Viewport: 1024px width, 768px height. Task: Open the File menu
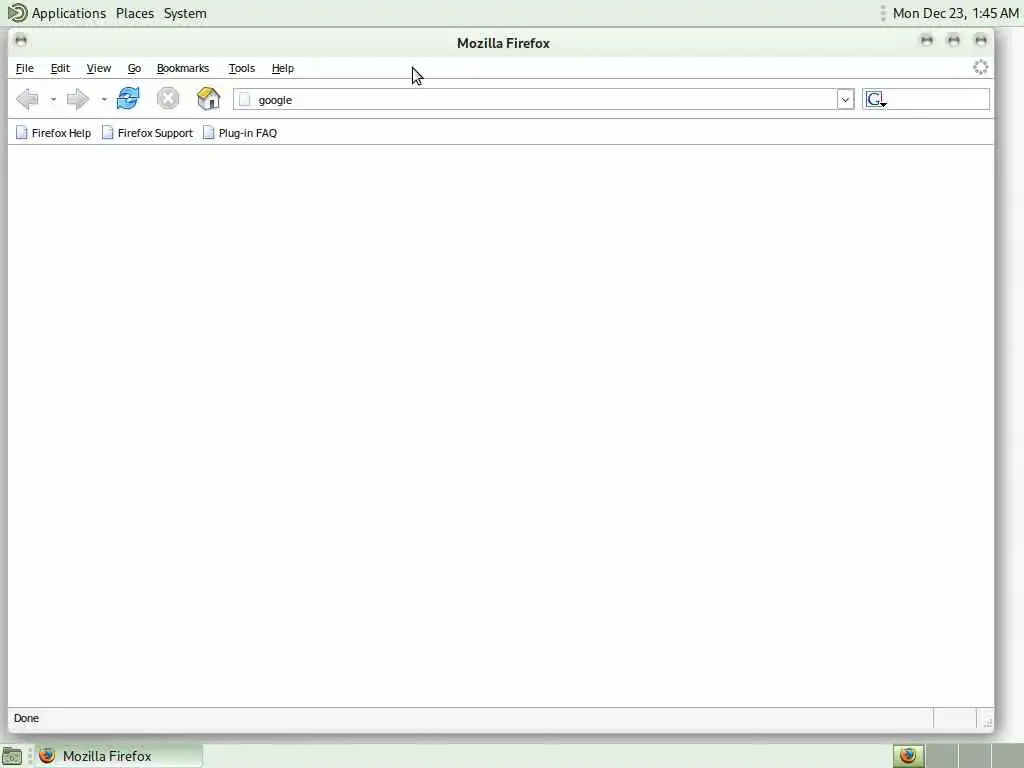pyautogui.click(x=25, y=68)
